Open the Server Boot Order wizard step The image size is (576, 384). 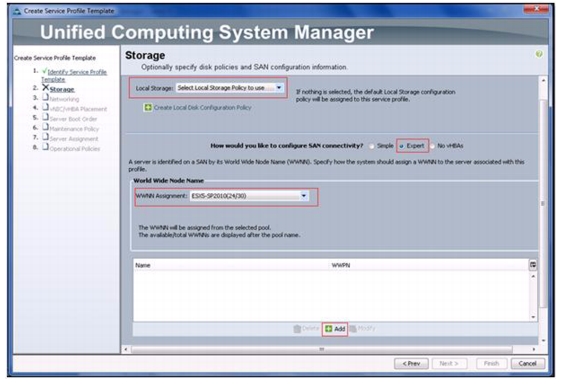tap(73, 119)
